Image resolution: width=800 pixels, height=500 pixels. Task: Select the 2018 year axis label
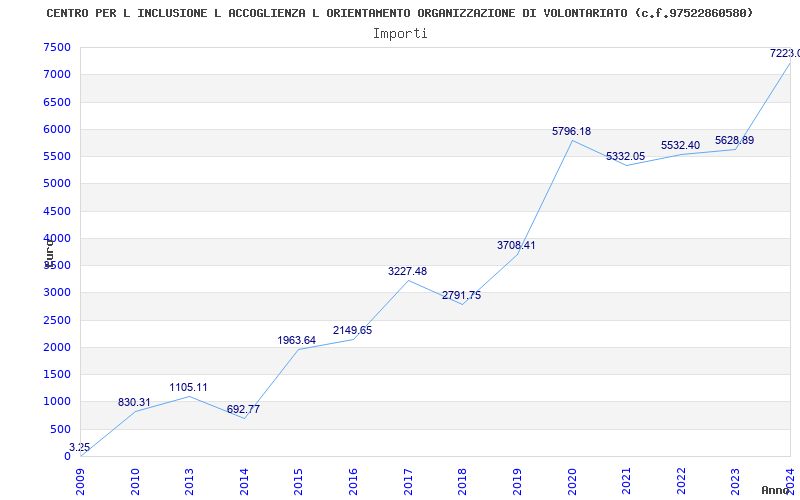point(462,481)
